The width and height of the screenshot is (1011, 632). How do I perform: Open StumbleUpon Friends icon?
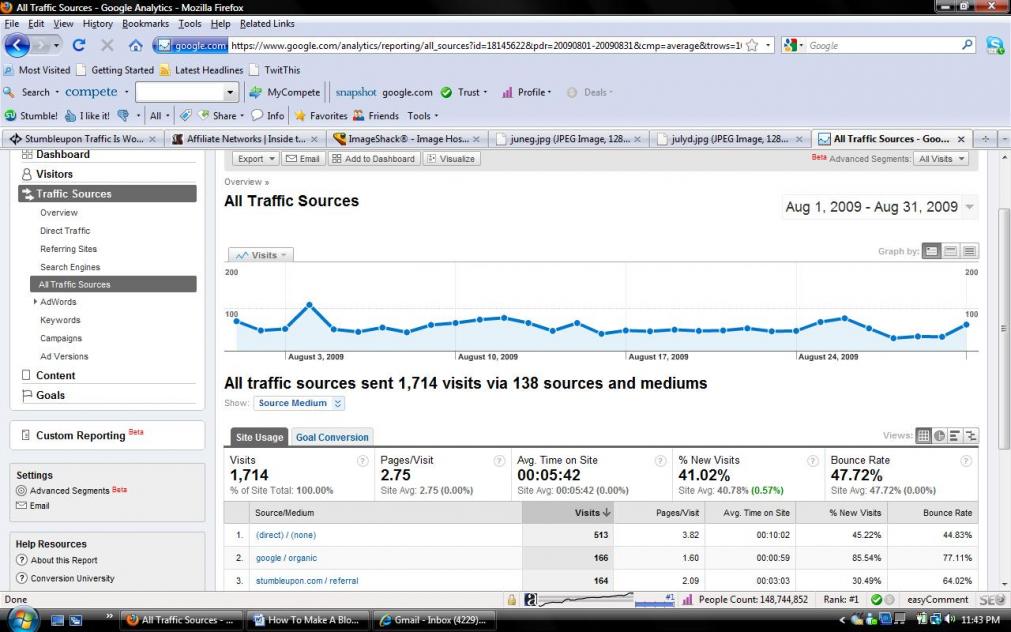coord(376,115)
